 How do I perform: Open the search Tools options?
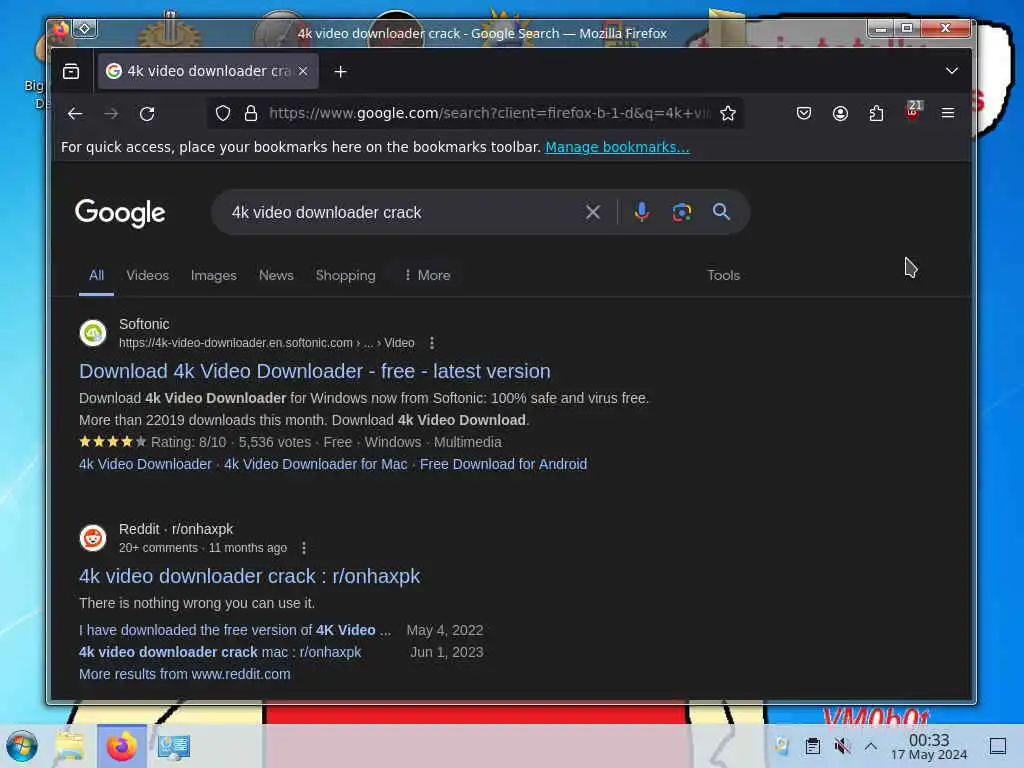[x=724, y=276]
